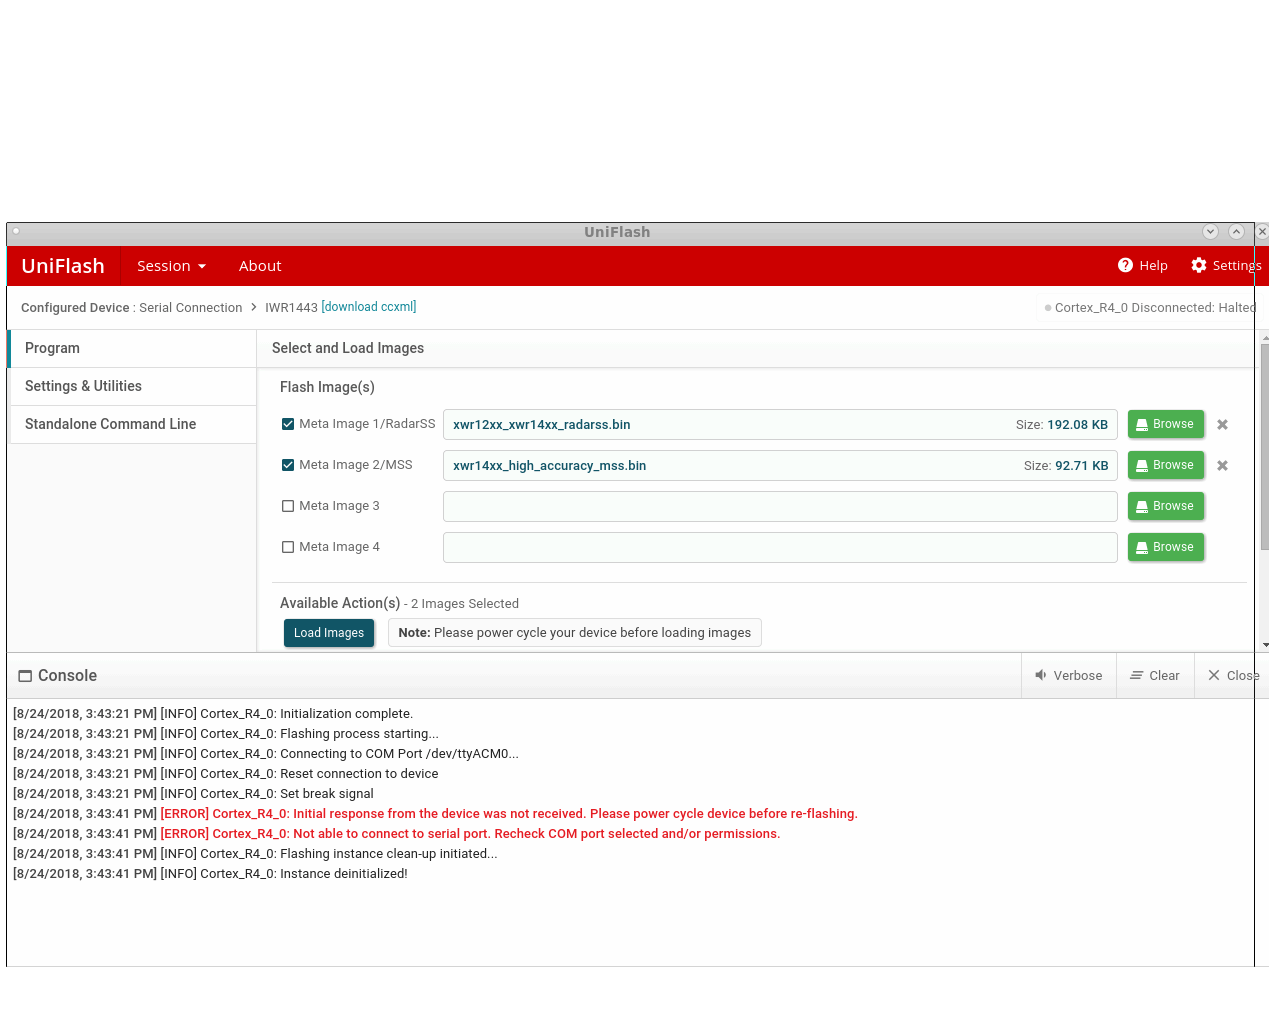Viewport: 1280px width, 1024px height.
Task: Click the Serial Connection breadcrumb text
Action: [x=190, y=307]
